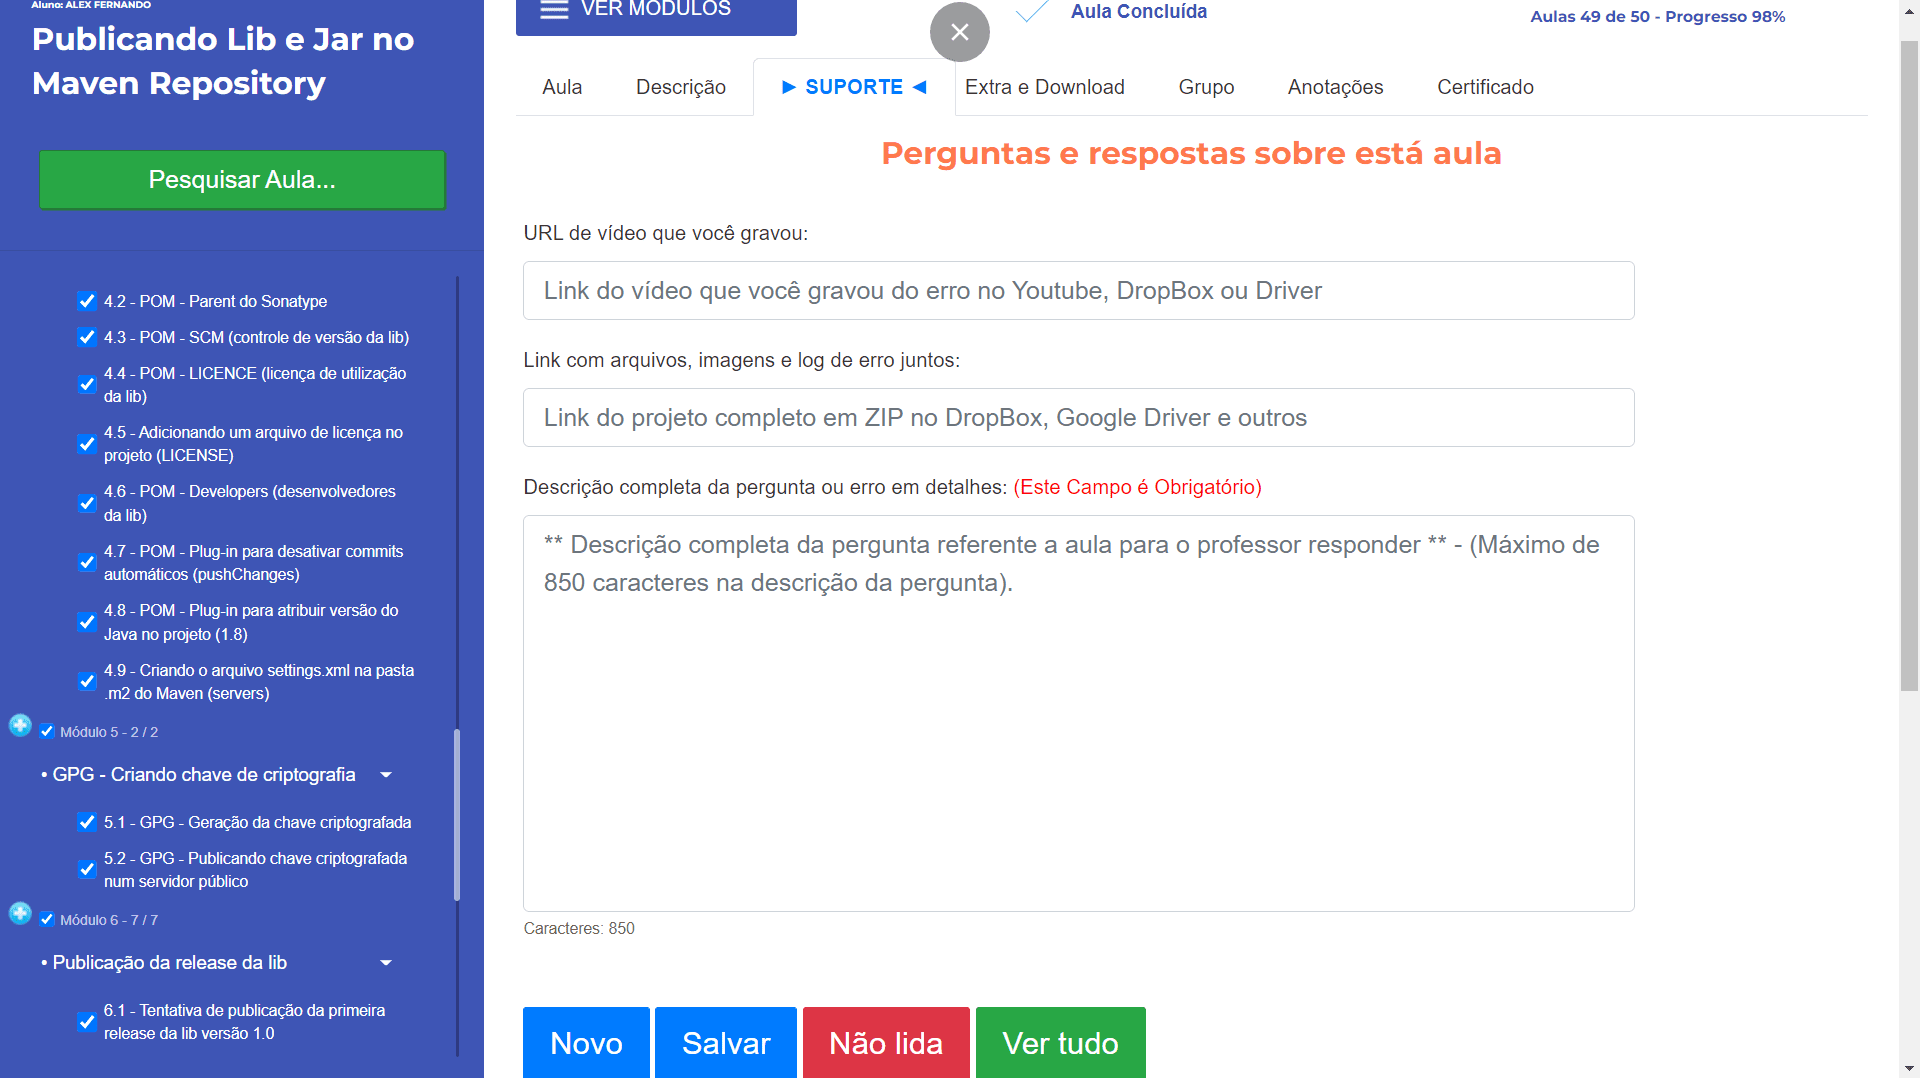The height and width of the screenshot is (1078, 1920).
Task: Click the Publicando Lib e Jar course title
Action: coord(223,61)
